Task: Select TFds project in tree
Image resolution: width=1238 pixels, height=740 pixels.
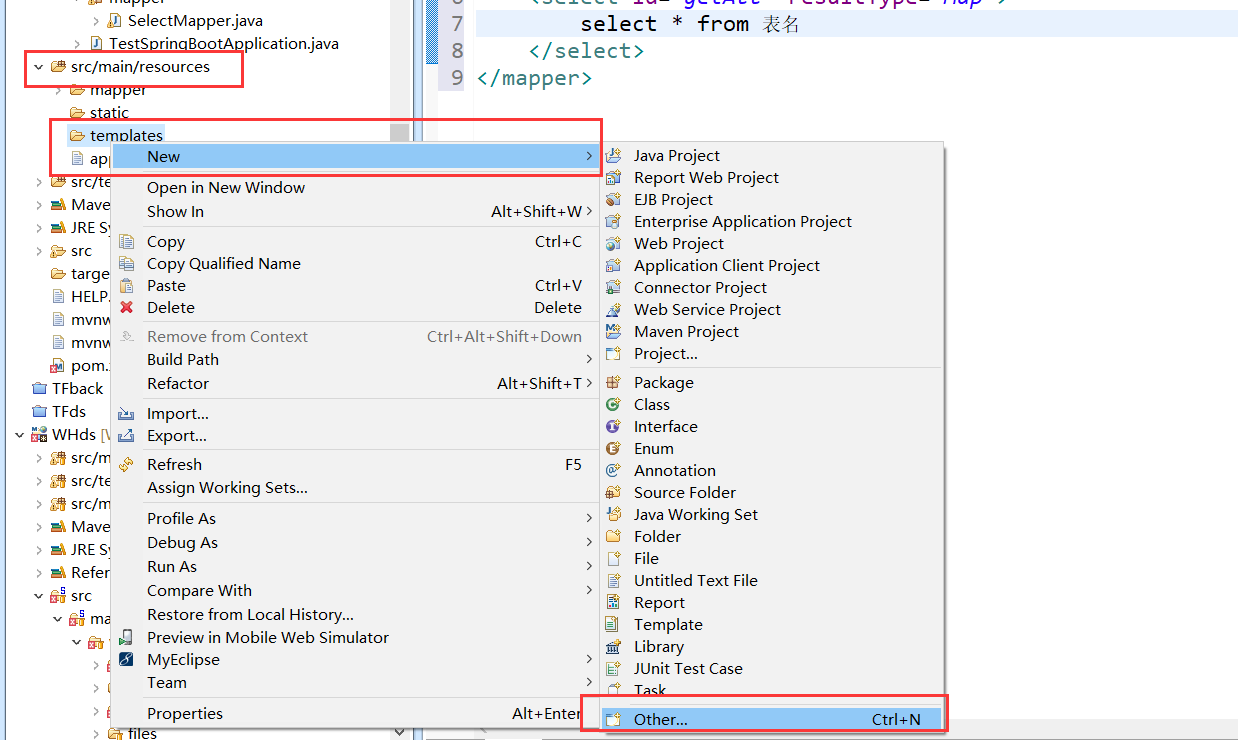Action: pyautogui.click(x=69, y=411)
